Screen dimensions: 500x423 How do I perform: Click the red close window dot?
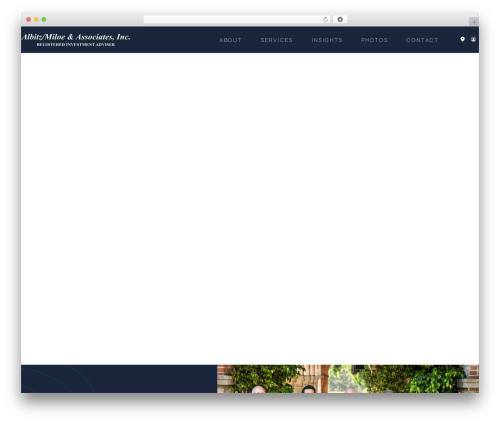(29, 19)
